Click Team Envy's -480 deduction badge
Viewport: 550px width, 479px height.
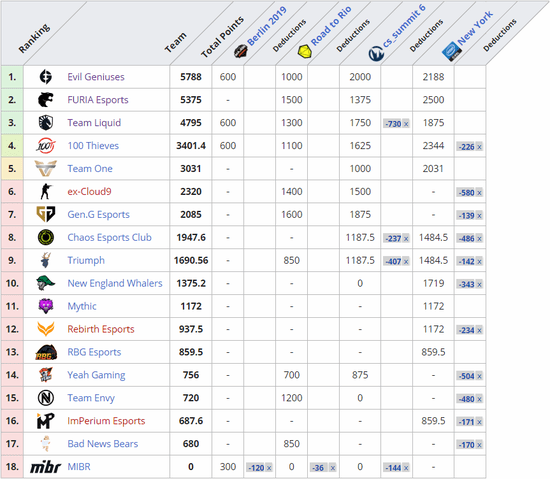pos(470,399)
